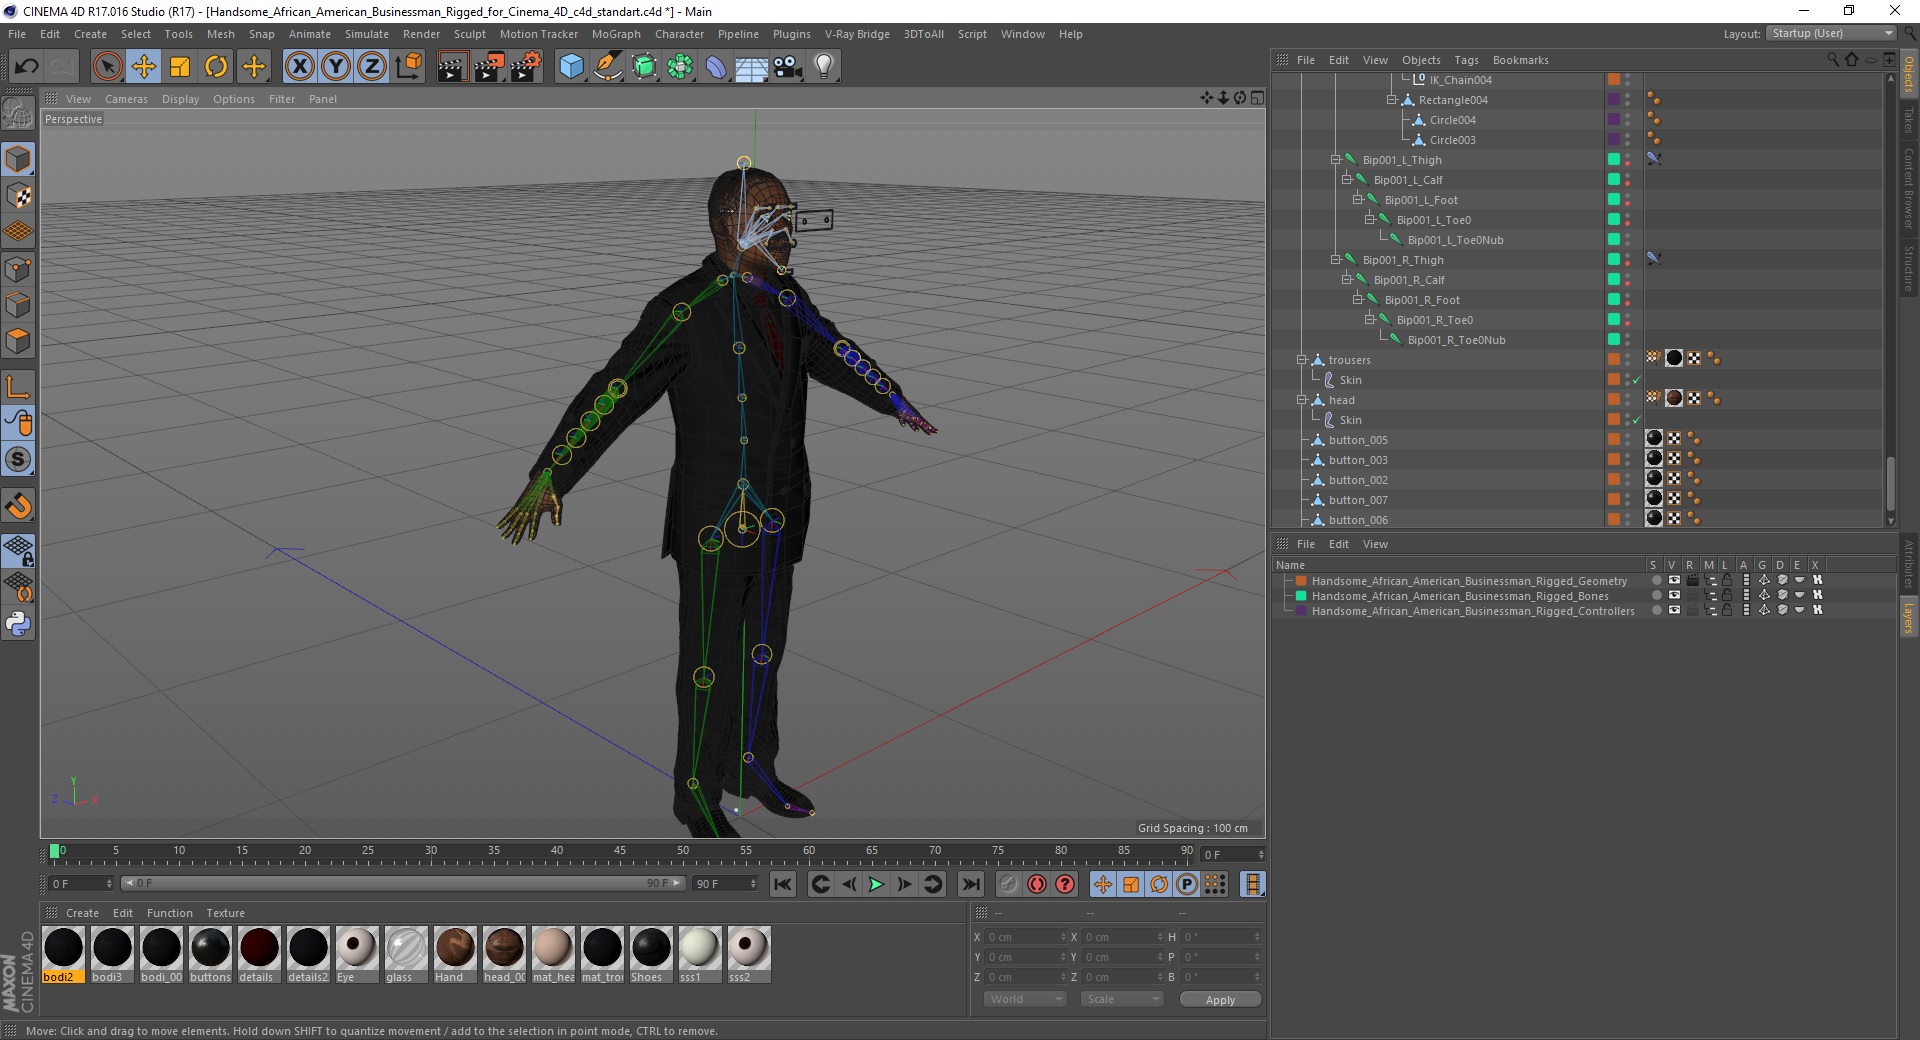Select the glass material swatch
The height and width of the screenshot is (1040, 1920).
point(406,948)
